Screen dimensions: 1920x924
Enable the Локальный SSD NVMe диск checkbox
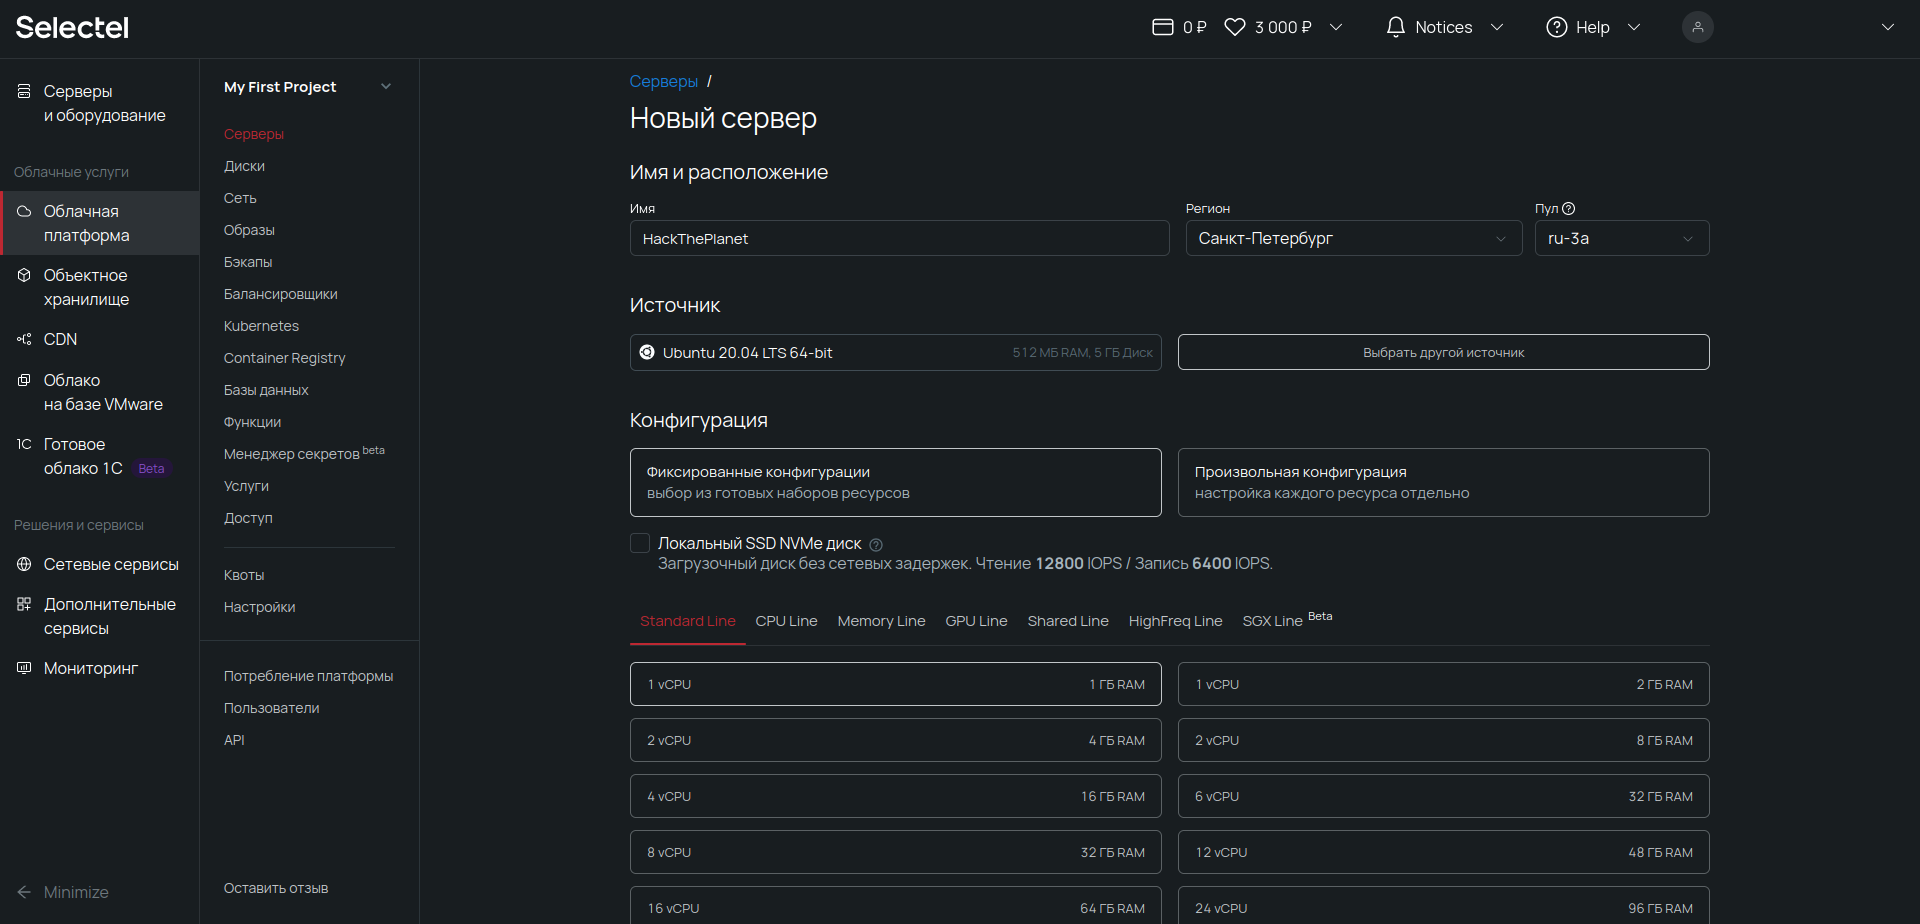[x=640, y=543]
